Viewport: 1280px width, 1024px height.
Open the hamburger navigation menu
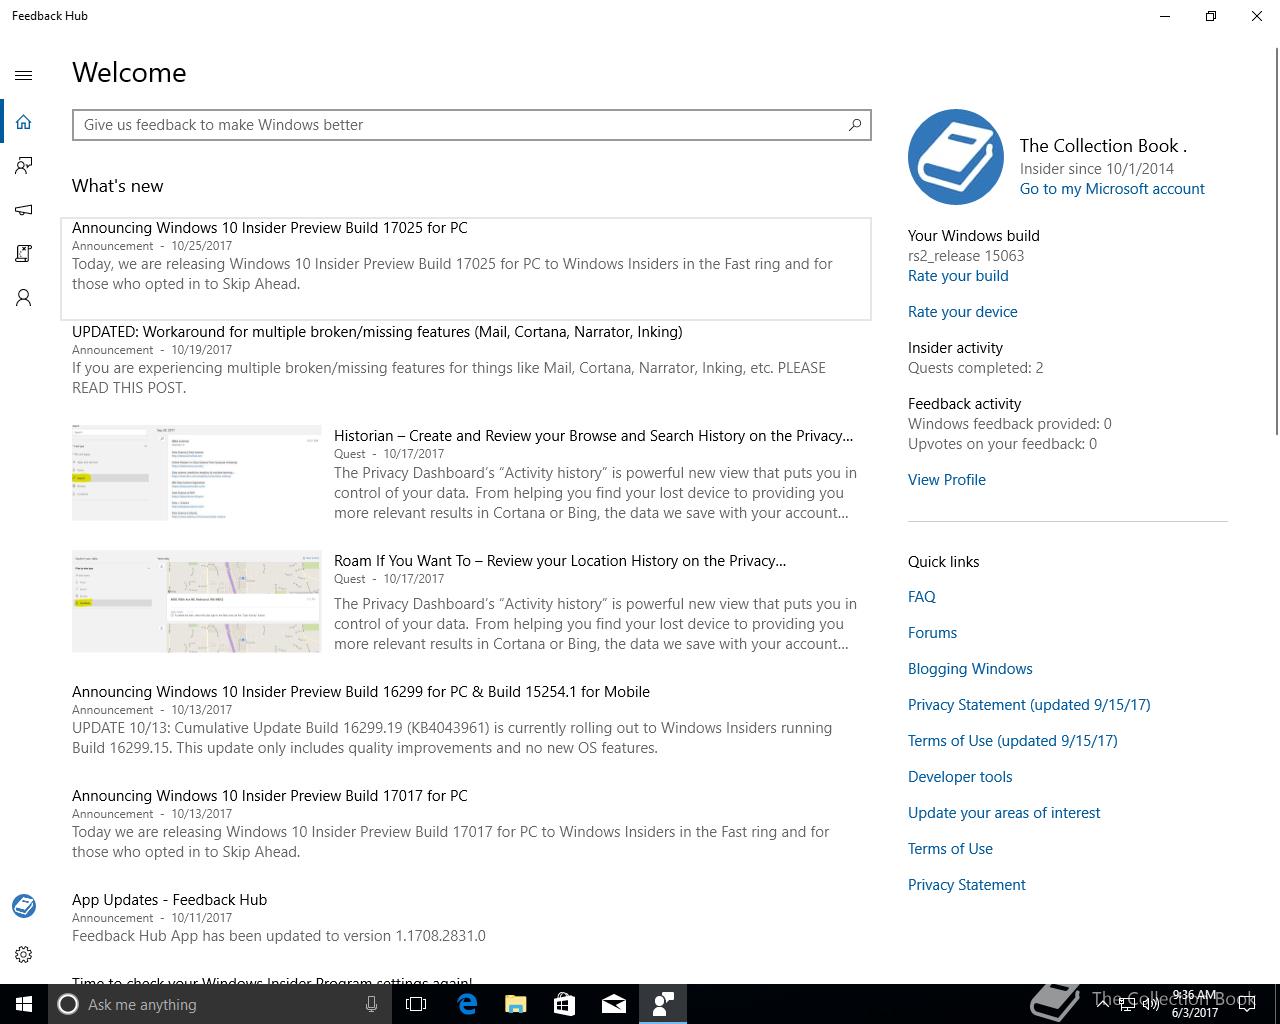pos(24,75)
